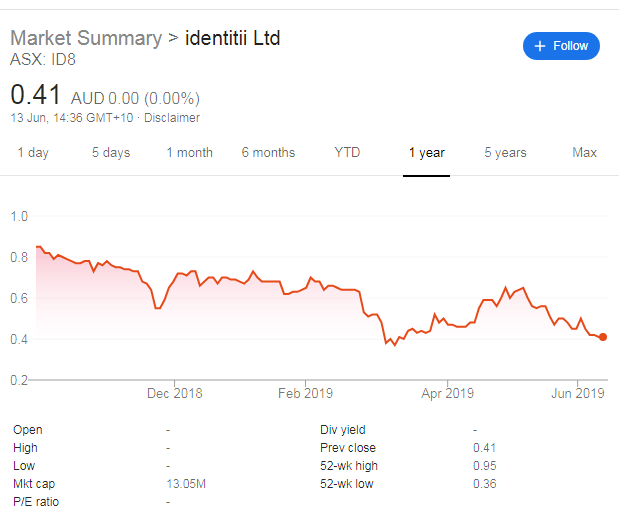The height and width of the screenshot is (512, 619).
Task: Click the Mkt cap value 13.05M
Action: [187, 484]
